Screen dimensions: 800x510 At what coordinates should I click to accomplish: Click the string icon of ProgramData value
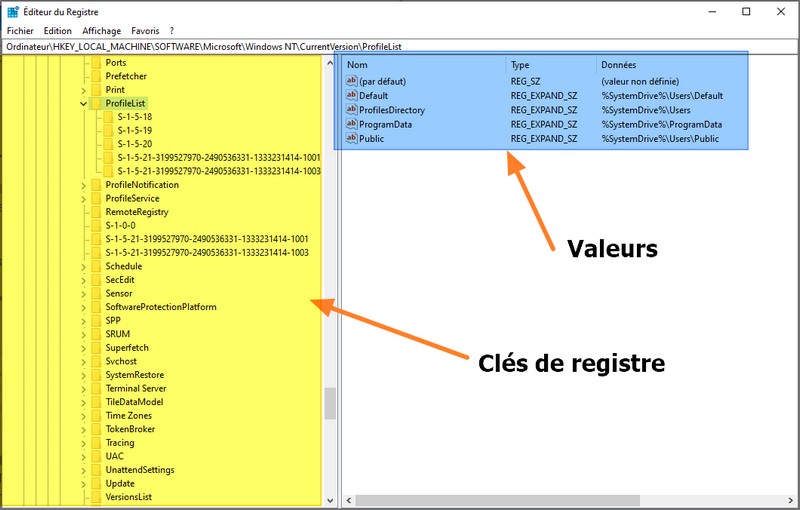pos(352,123)
